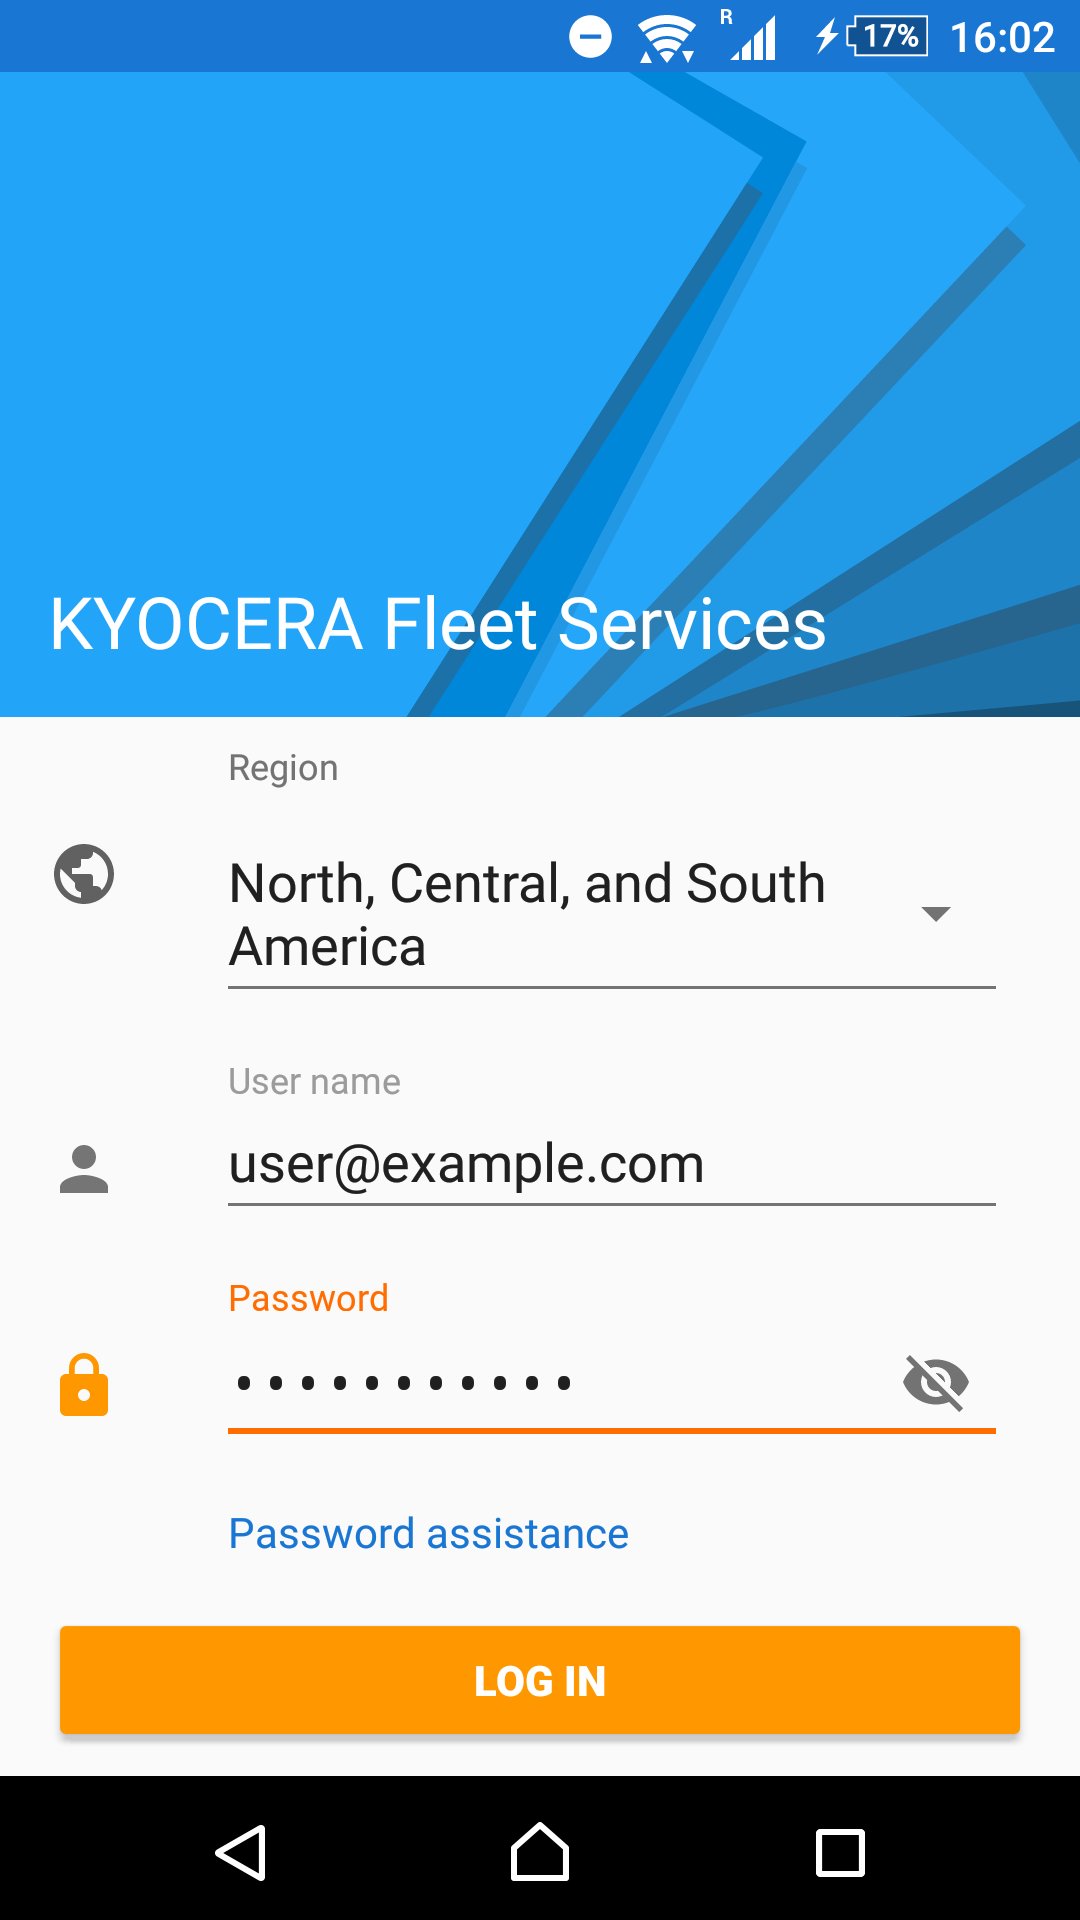The image size is (1080, 1920).
Task: Tap the Wi-Fi icon in status bar
Action: (666, 39)
